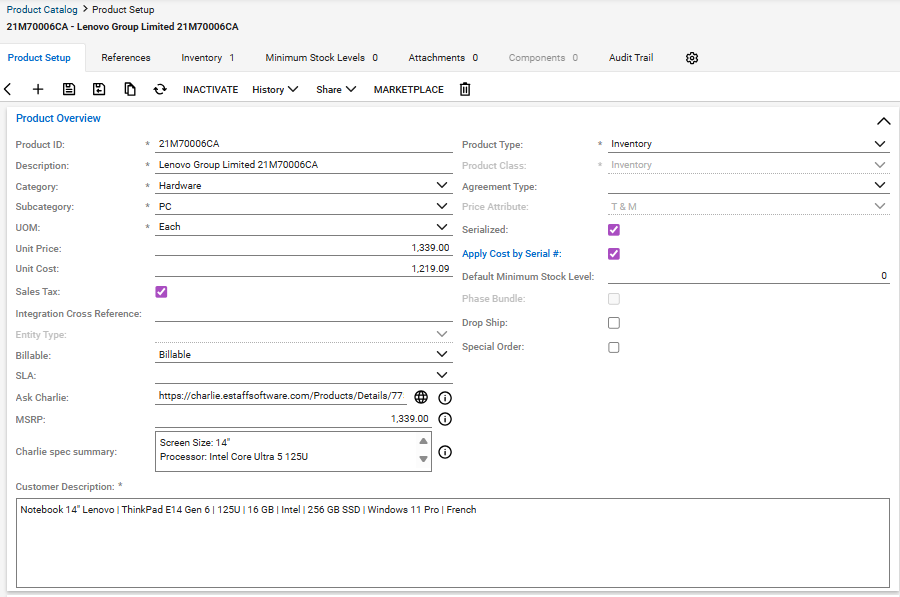Enable the Drop Ship checkbox

pyautogui.click(x=614, y=323)
